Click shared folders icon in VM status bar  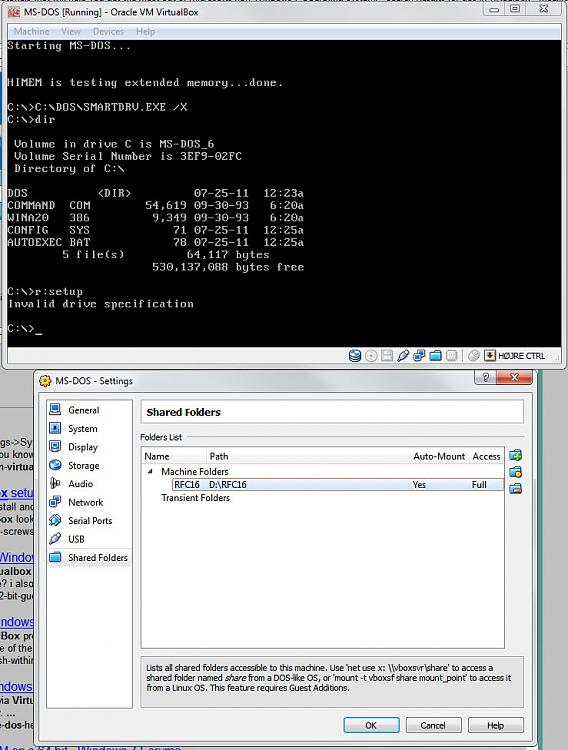point(435,356)
